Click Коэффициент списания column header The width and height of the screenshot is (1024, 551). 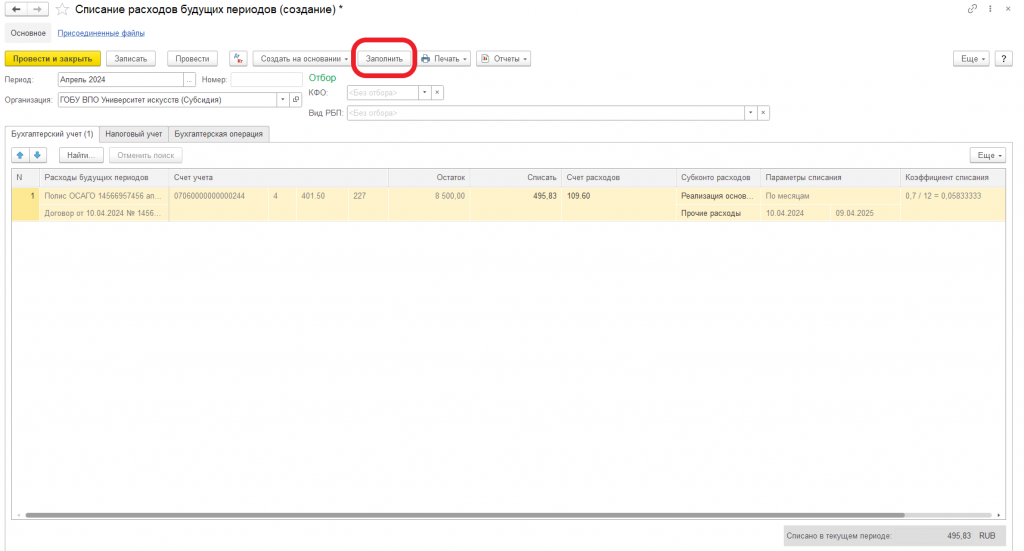tap(952, 178)
